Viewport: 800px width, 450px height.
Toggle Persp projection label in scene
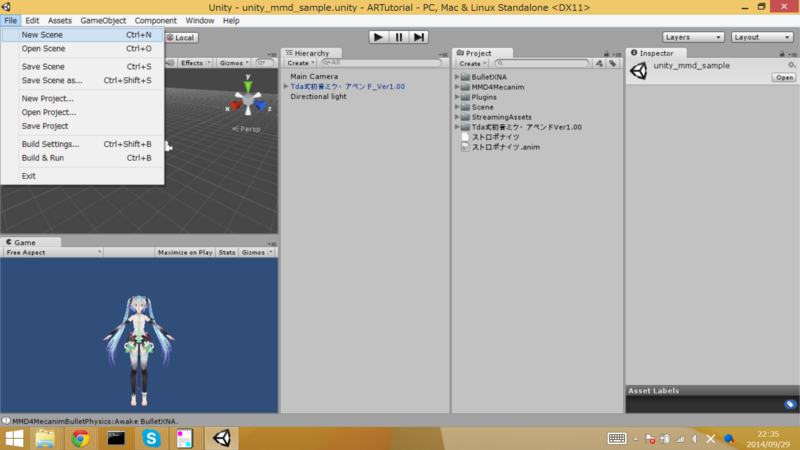coord(247,129)
